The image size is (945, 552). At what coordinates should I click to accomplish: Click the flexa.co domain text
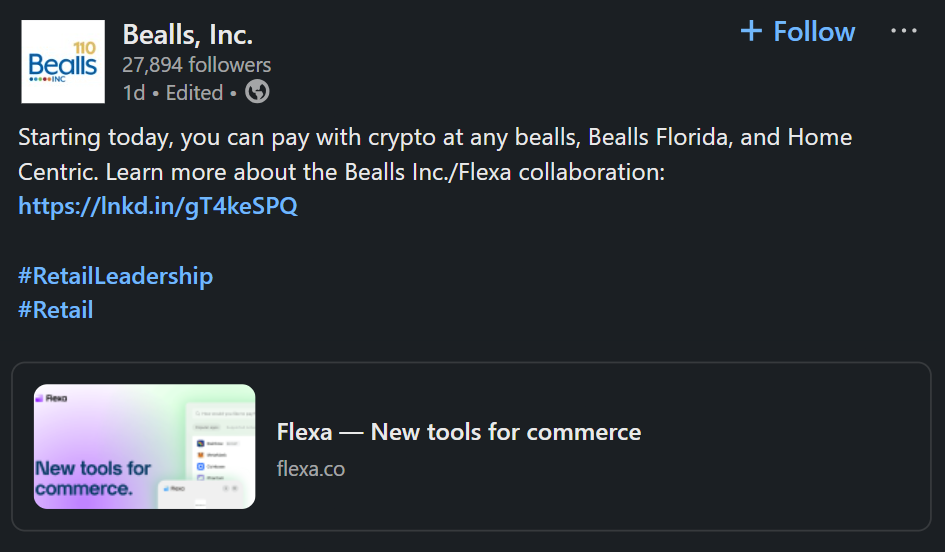tap(311, 467)
